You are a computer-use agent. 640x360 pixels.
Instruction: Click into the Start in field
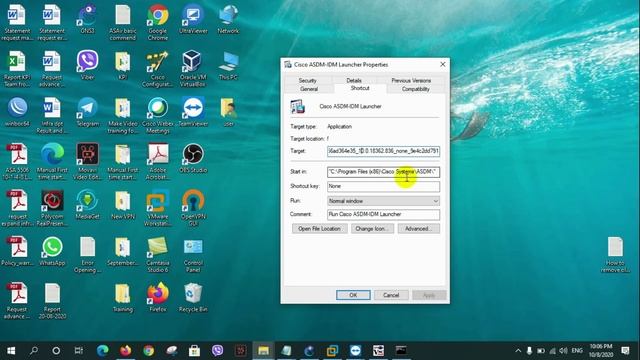pos(383,172)
